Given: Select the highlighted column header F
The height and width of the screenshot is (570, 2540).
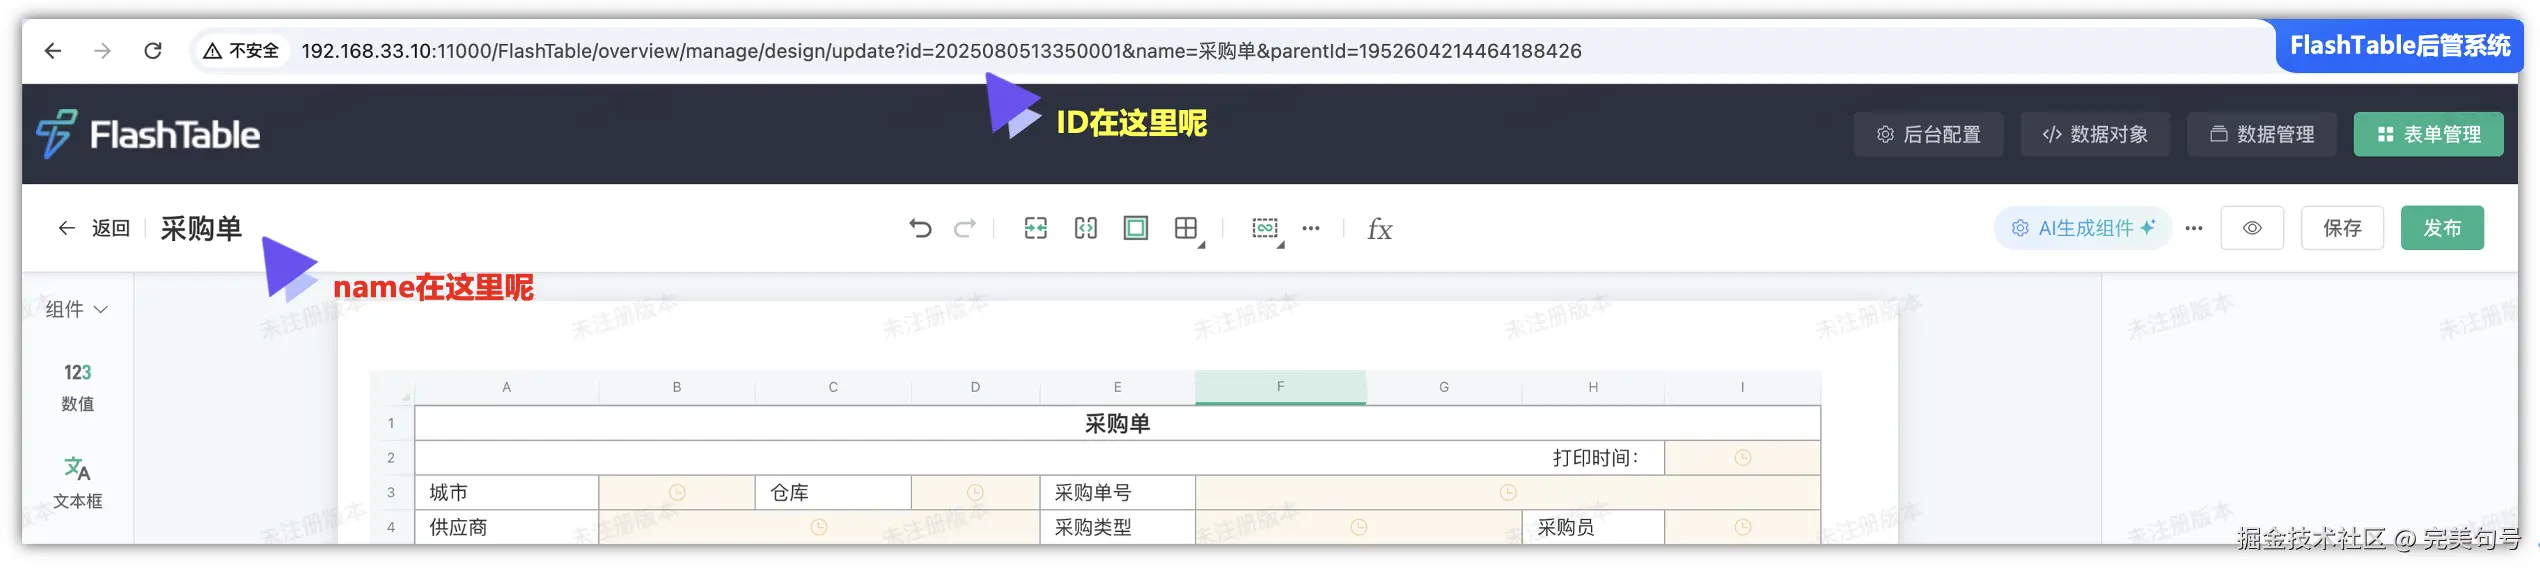Looking at the screenshot, I should click(1280, 387).
